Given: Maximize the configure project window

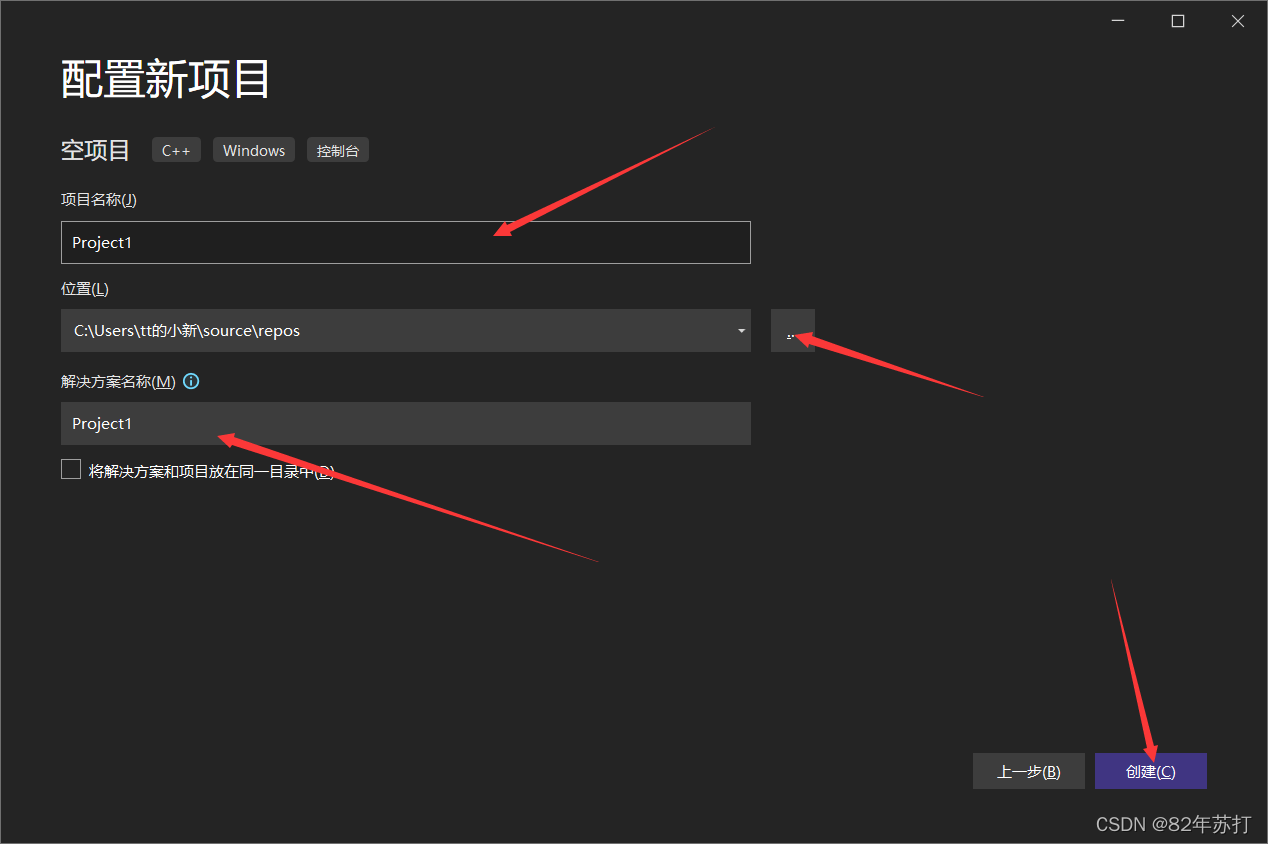Looking at the screenshot, I should 1178,21.
